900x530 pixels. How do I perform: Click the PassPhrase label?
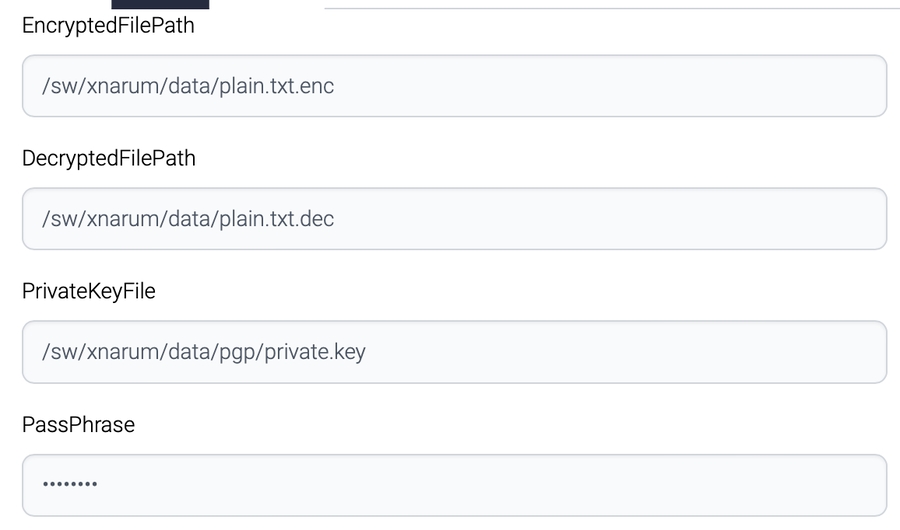(78, 424)
